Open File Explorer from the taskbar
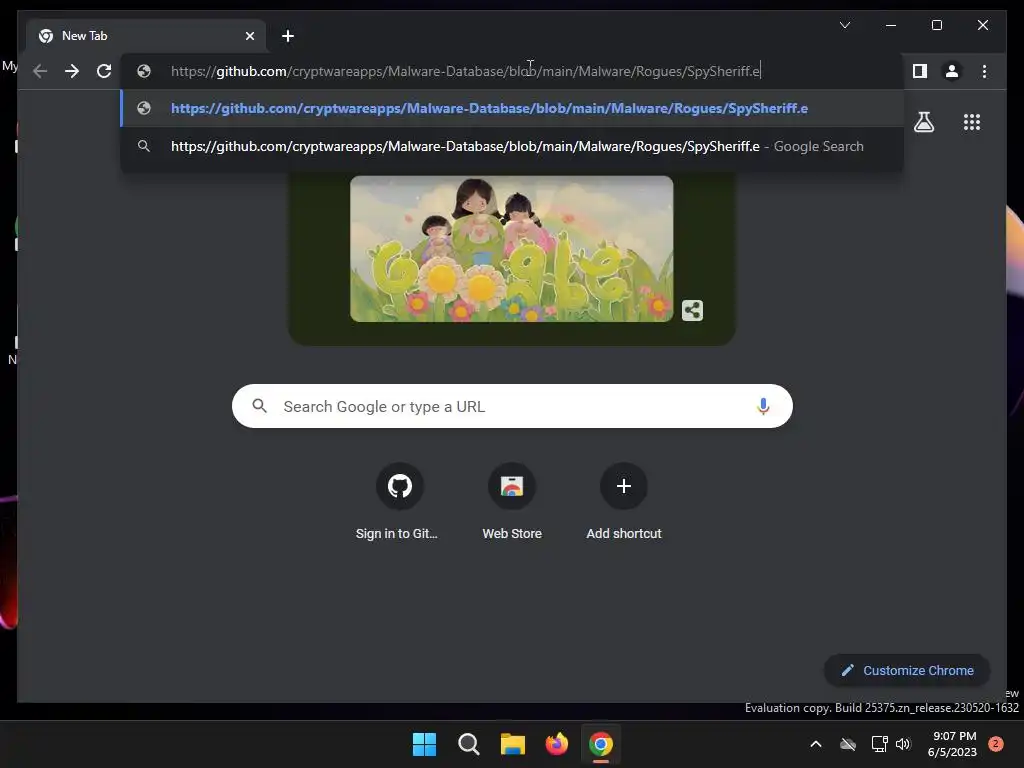The image size is (1024, 768). click(513, 744)
